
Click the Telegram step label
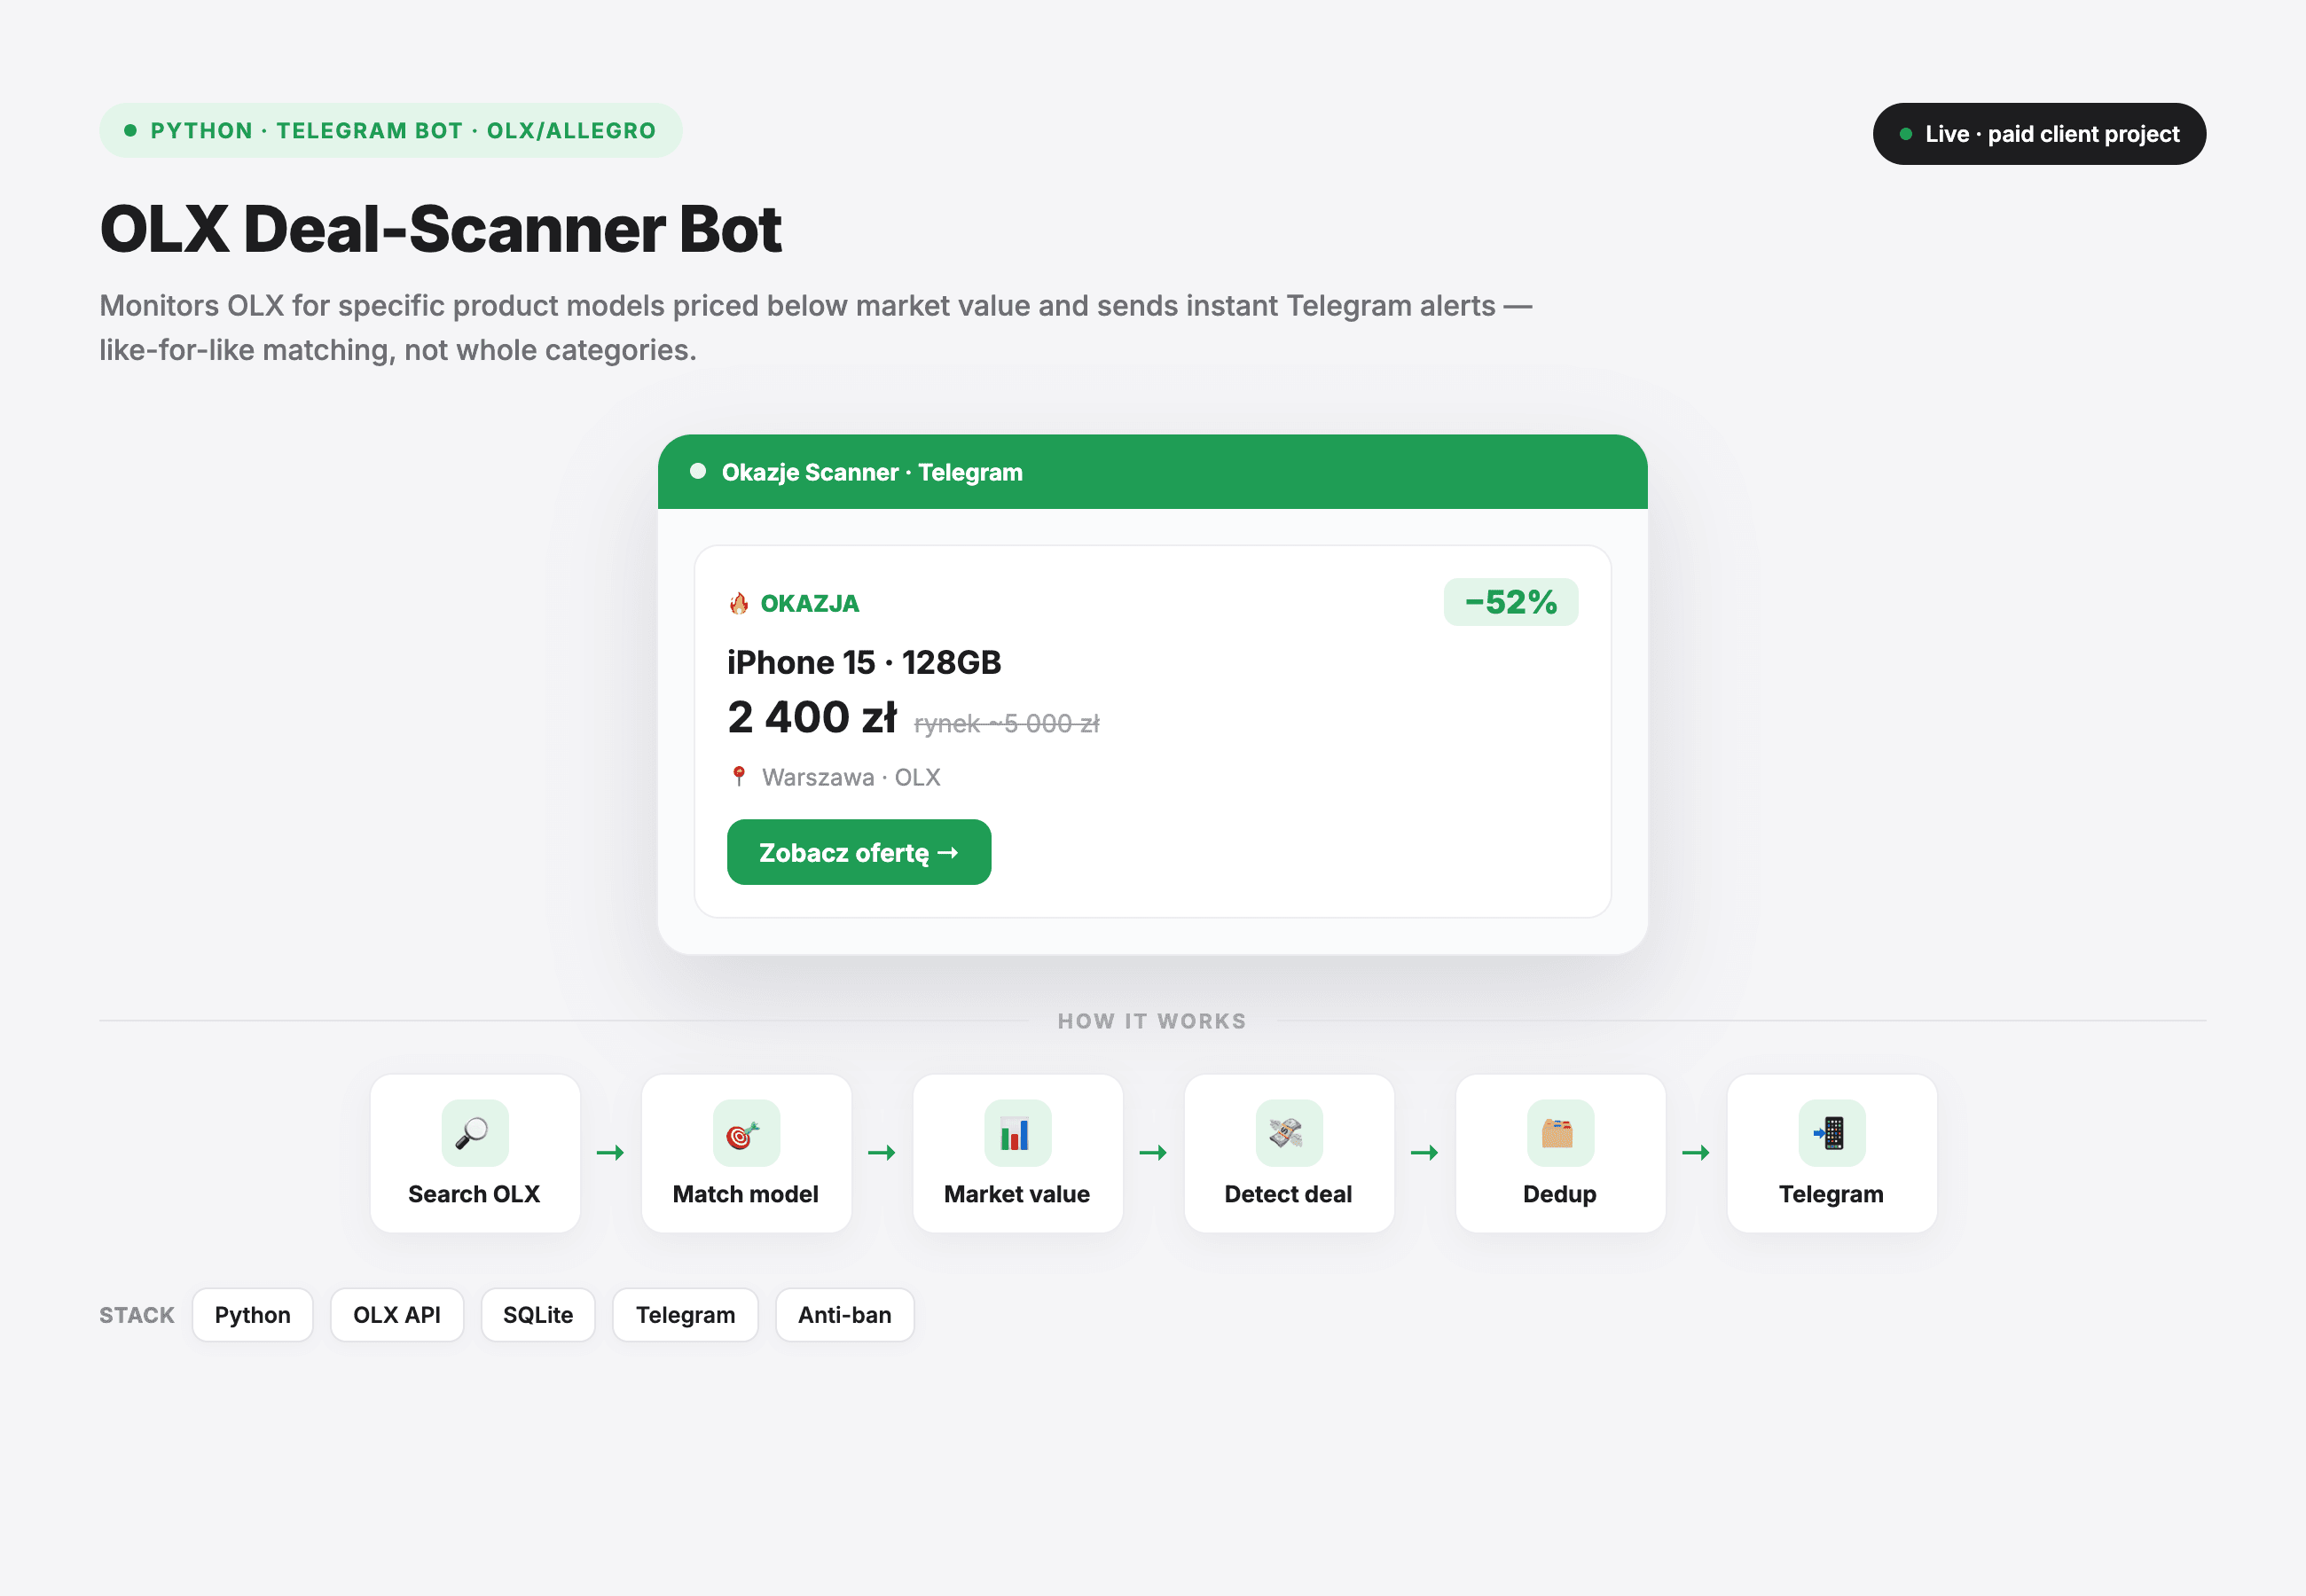(x=1831, y=1195)
